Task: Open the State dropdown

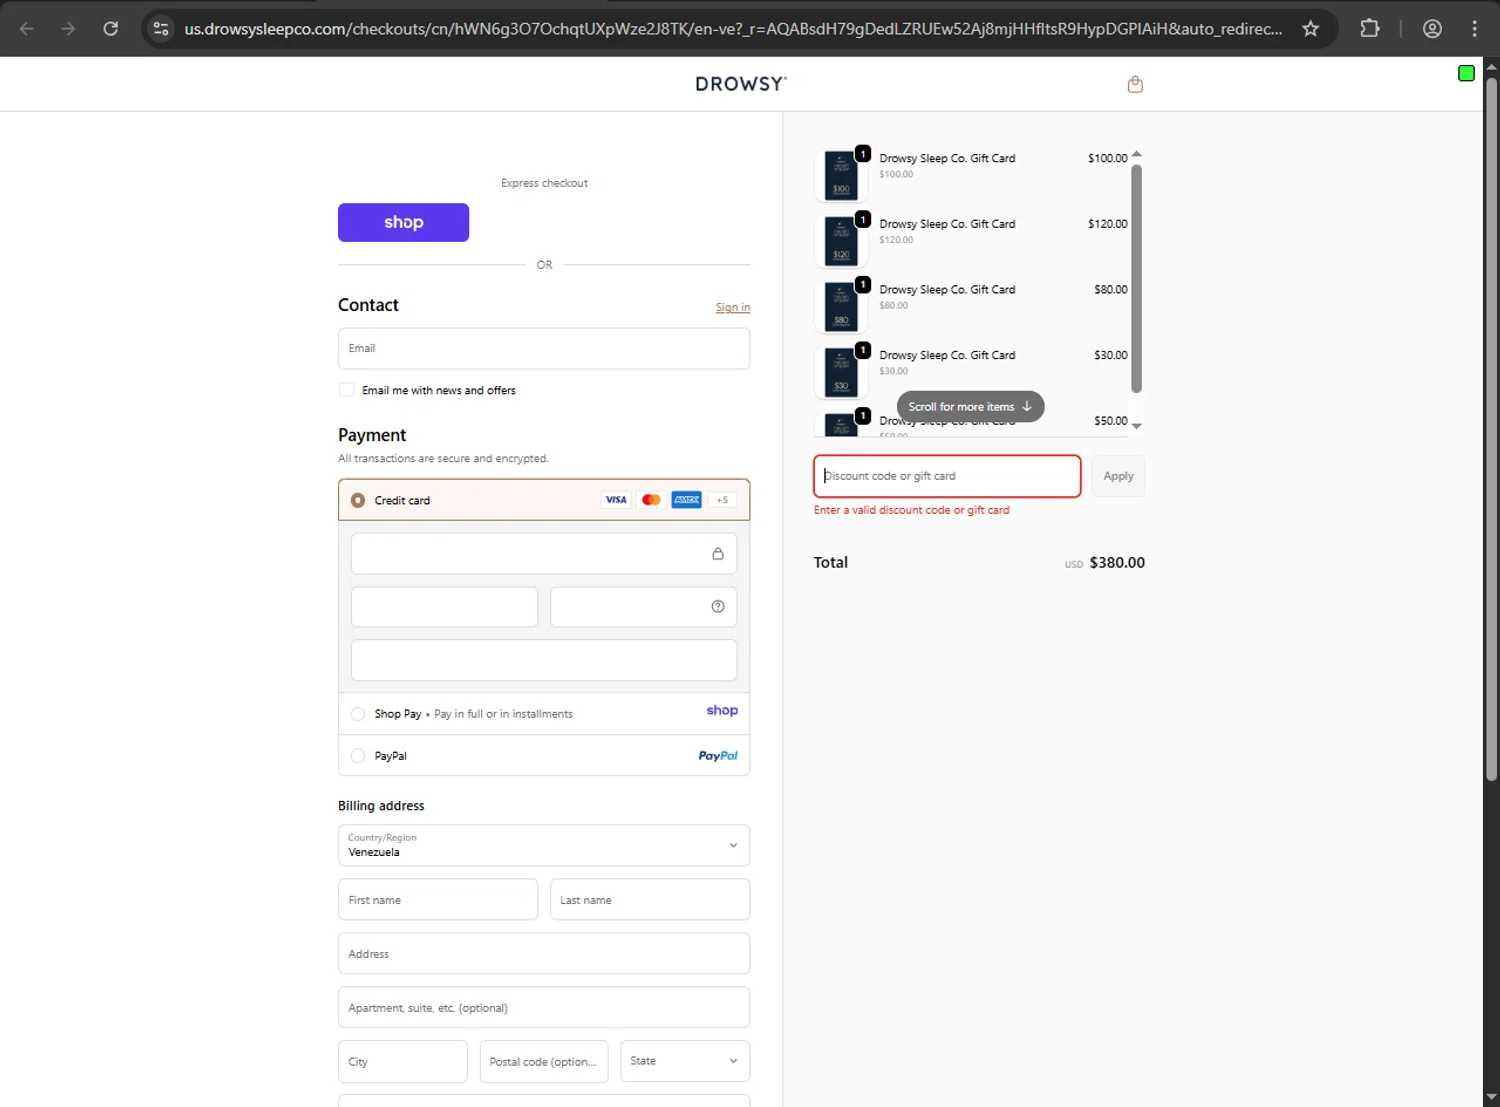Action: coord(685,1061)
